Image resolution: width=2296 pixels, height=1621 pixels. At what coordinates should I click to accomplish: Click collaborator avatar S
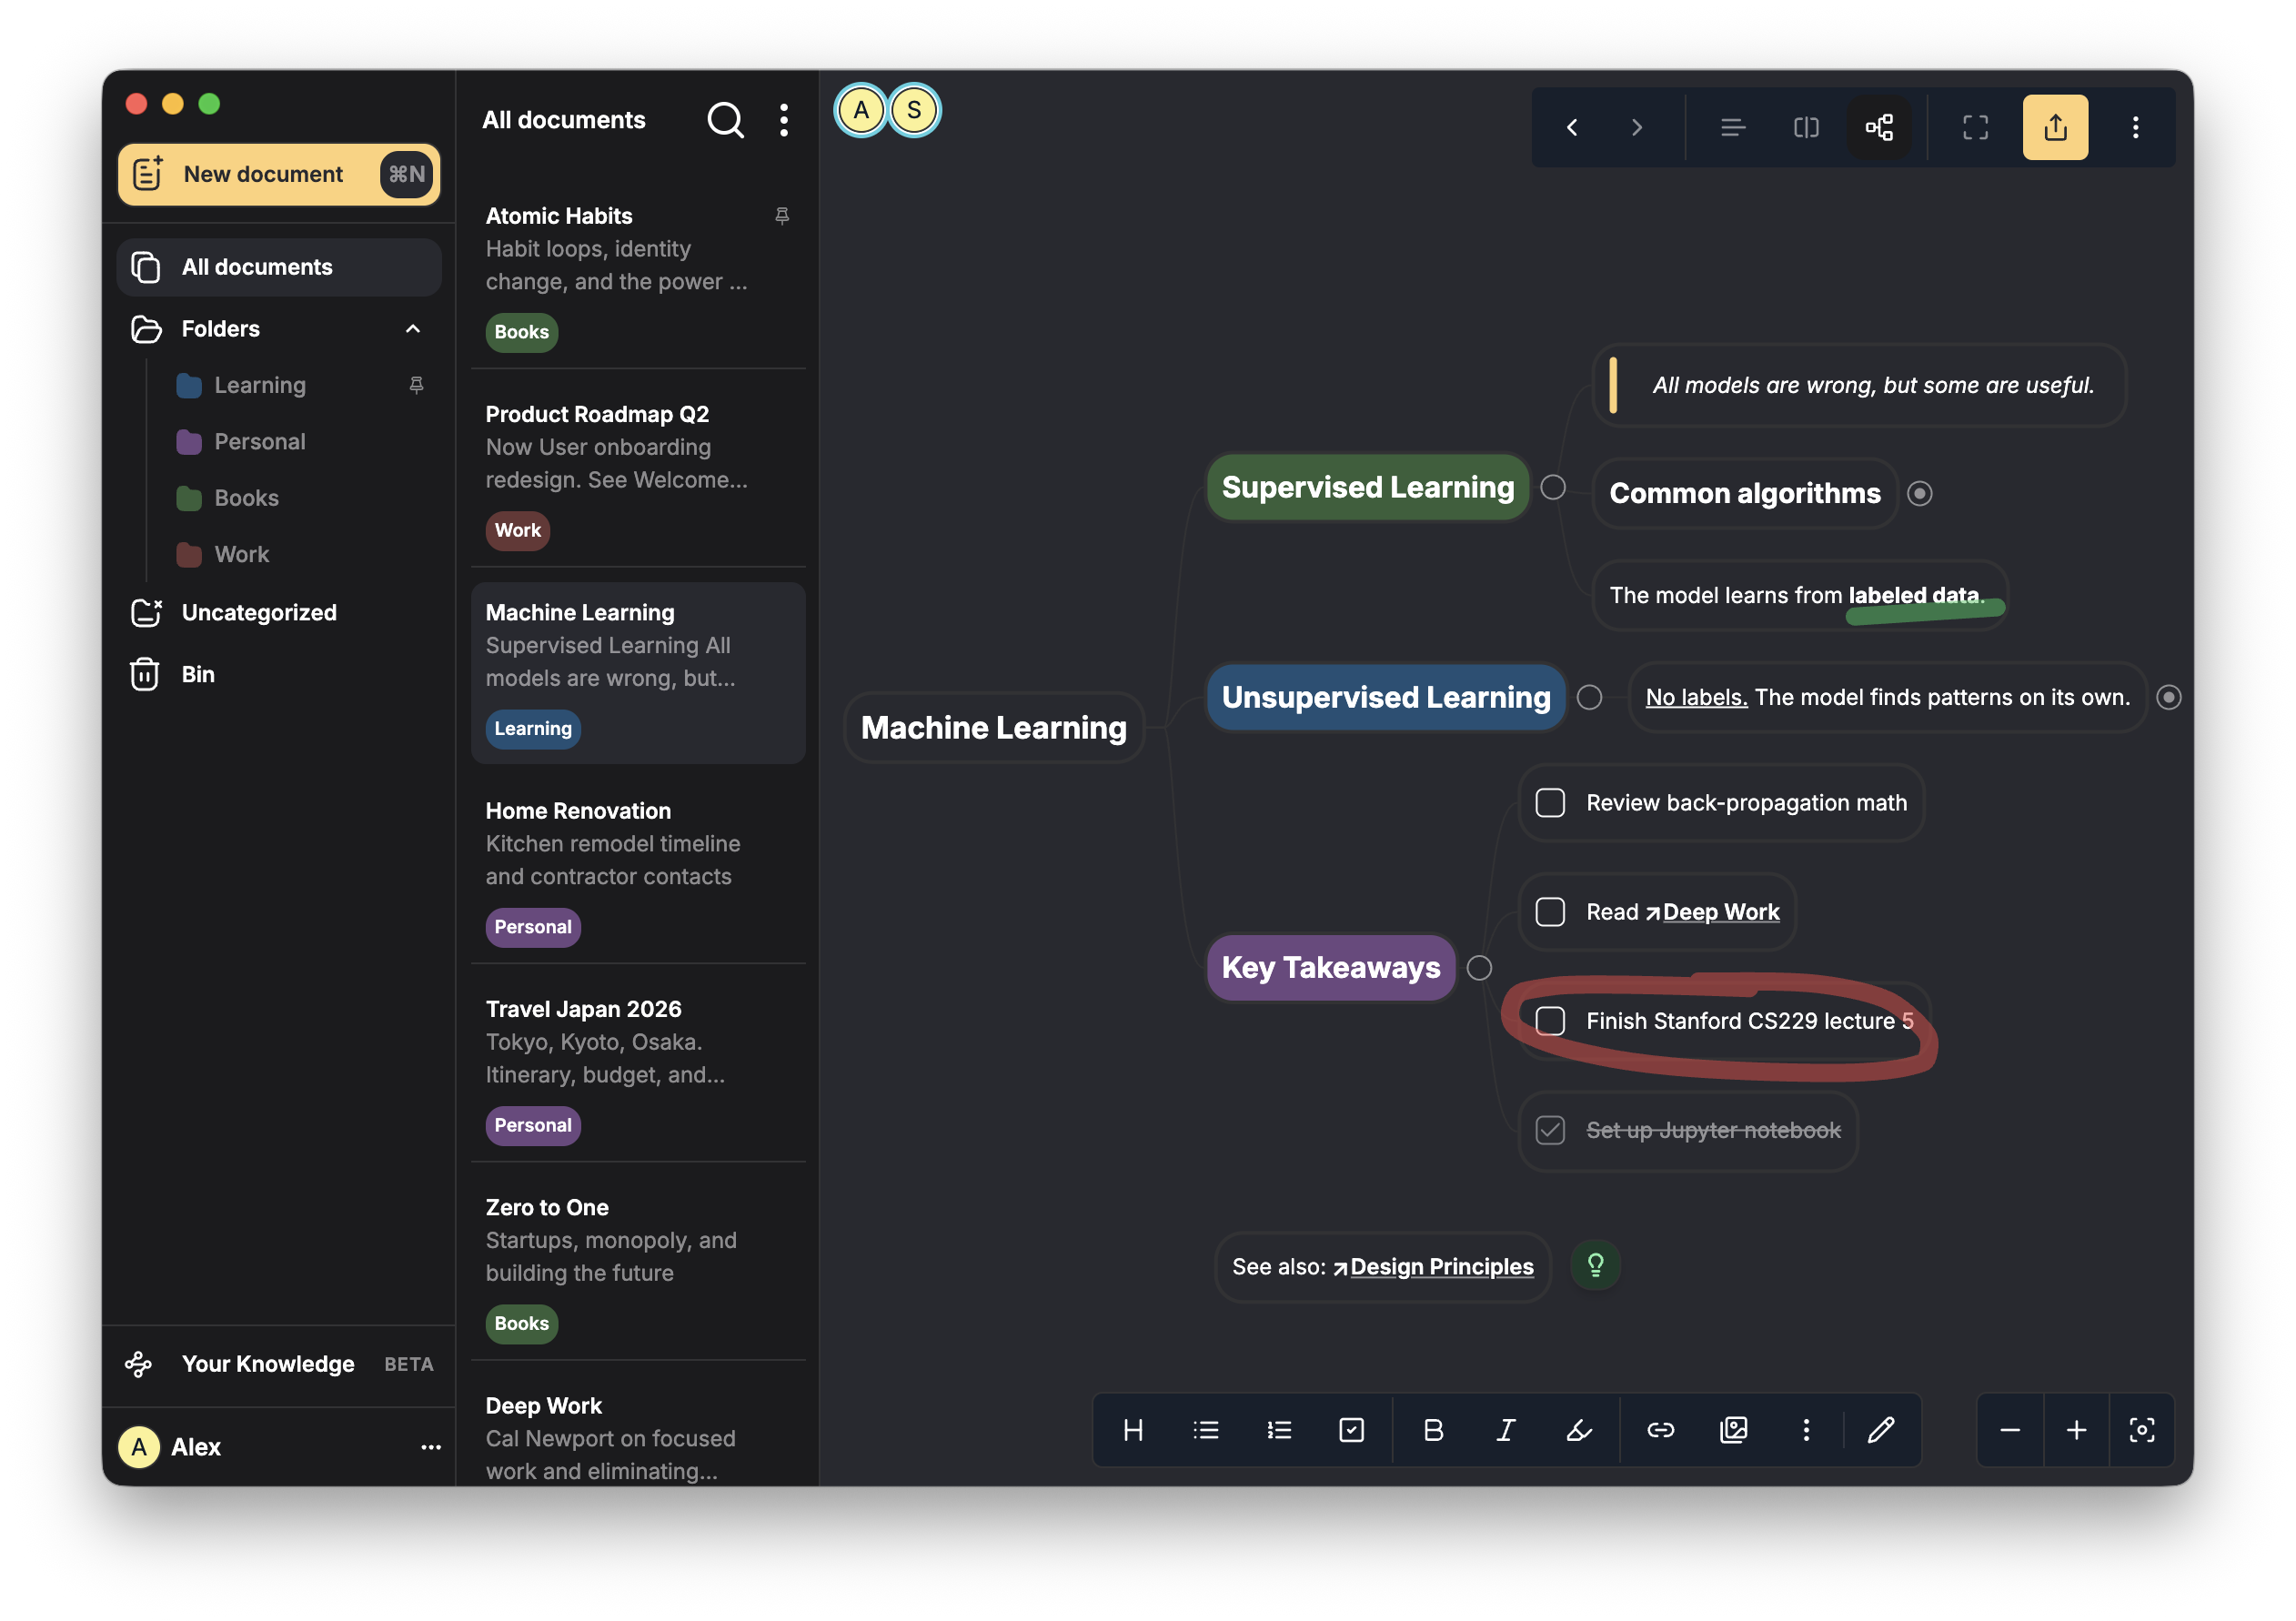(914, 110)
